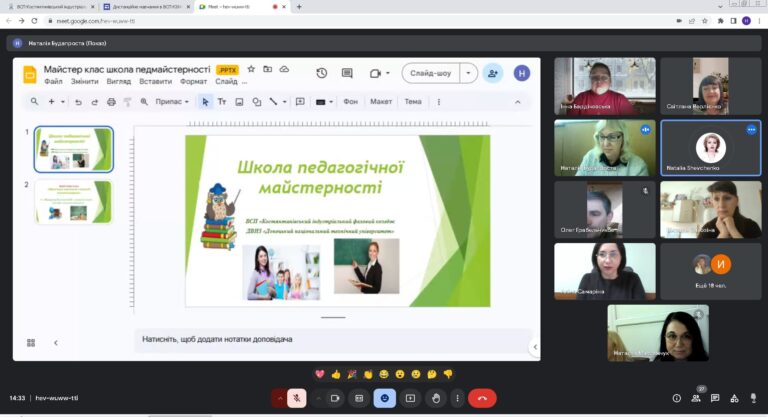The width and height of the screenshot is (768, 417).
Task: Select the line tool
Action: (x=273, y=101)
